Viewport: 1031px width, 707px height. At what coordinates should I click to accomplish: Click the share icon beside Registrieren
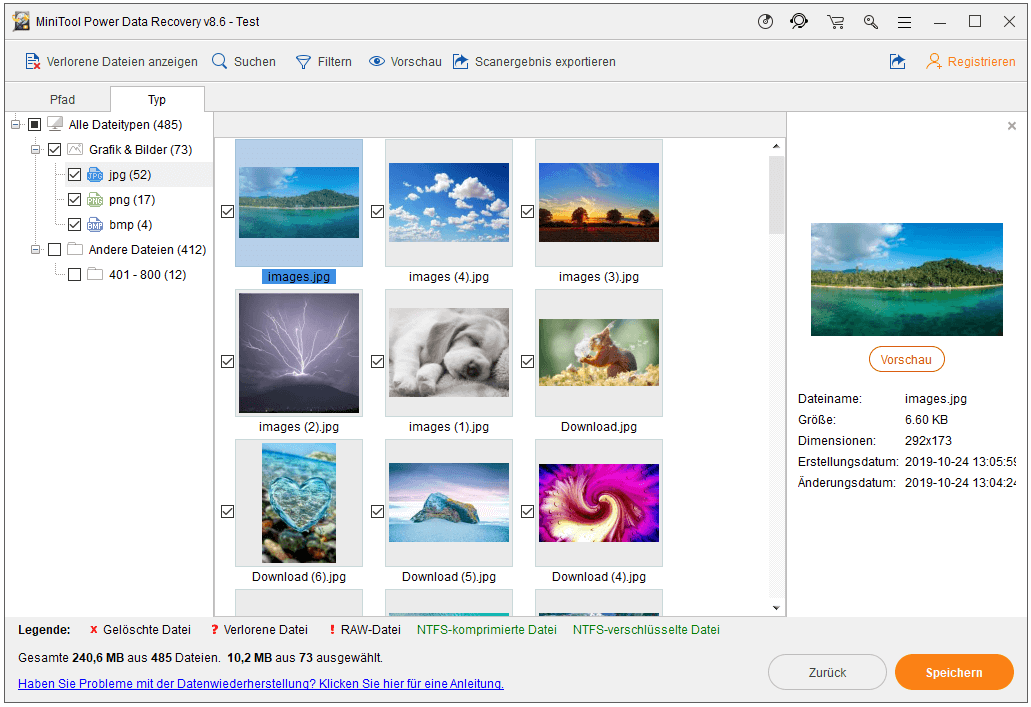tap(898, 61)
